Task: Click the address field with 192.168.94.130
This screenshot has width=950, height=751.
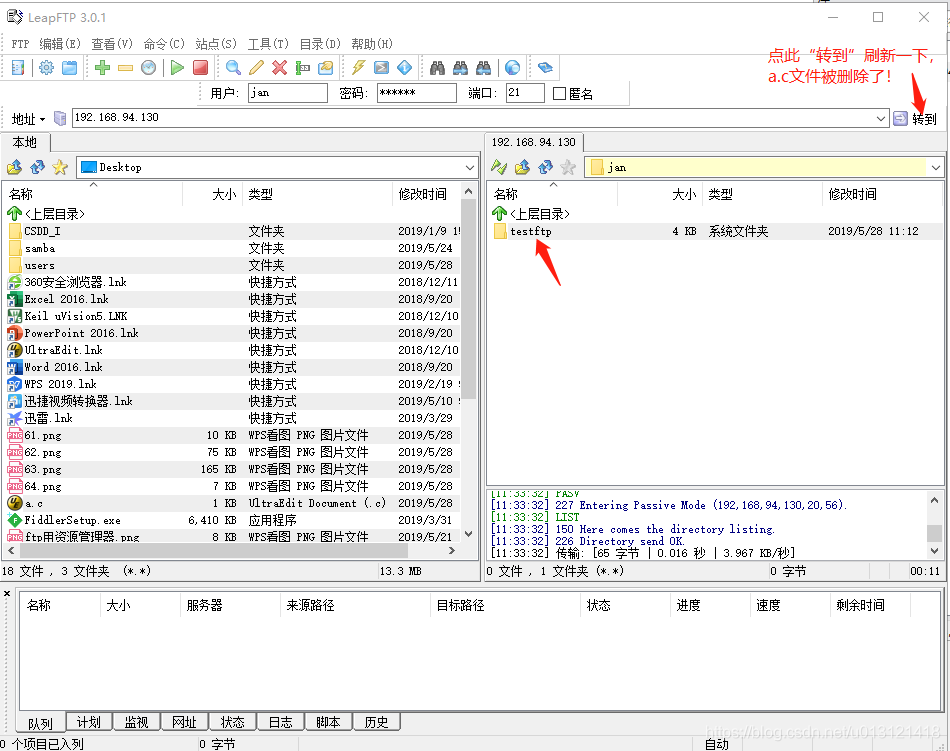Action: pos(480,118)
